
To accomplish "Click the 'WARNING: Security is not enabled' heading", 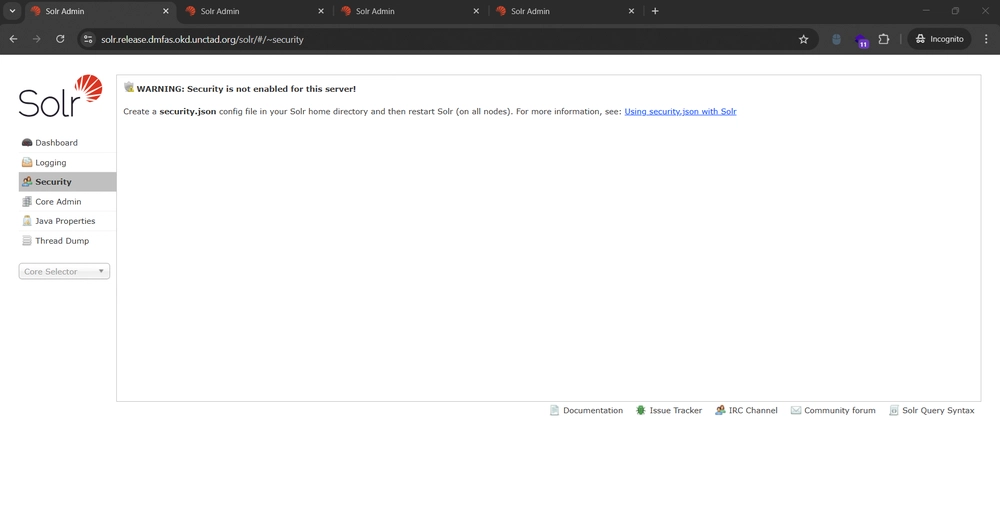I will (246, 89).
